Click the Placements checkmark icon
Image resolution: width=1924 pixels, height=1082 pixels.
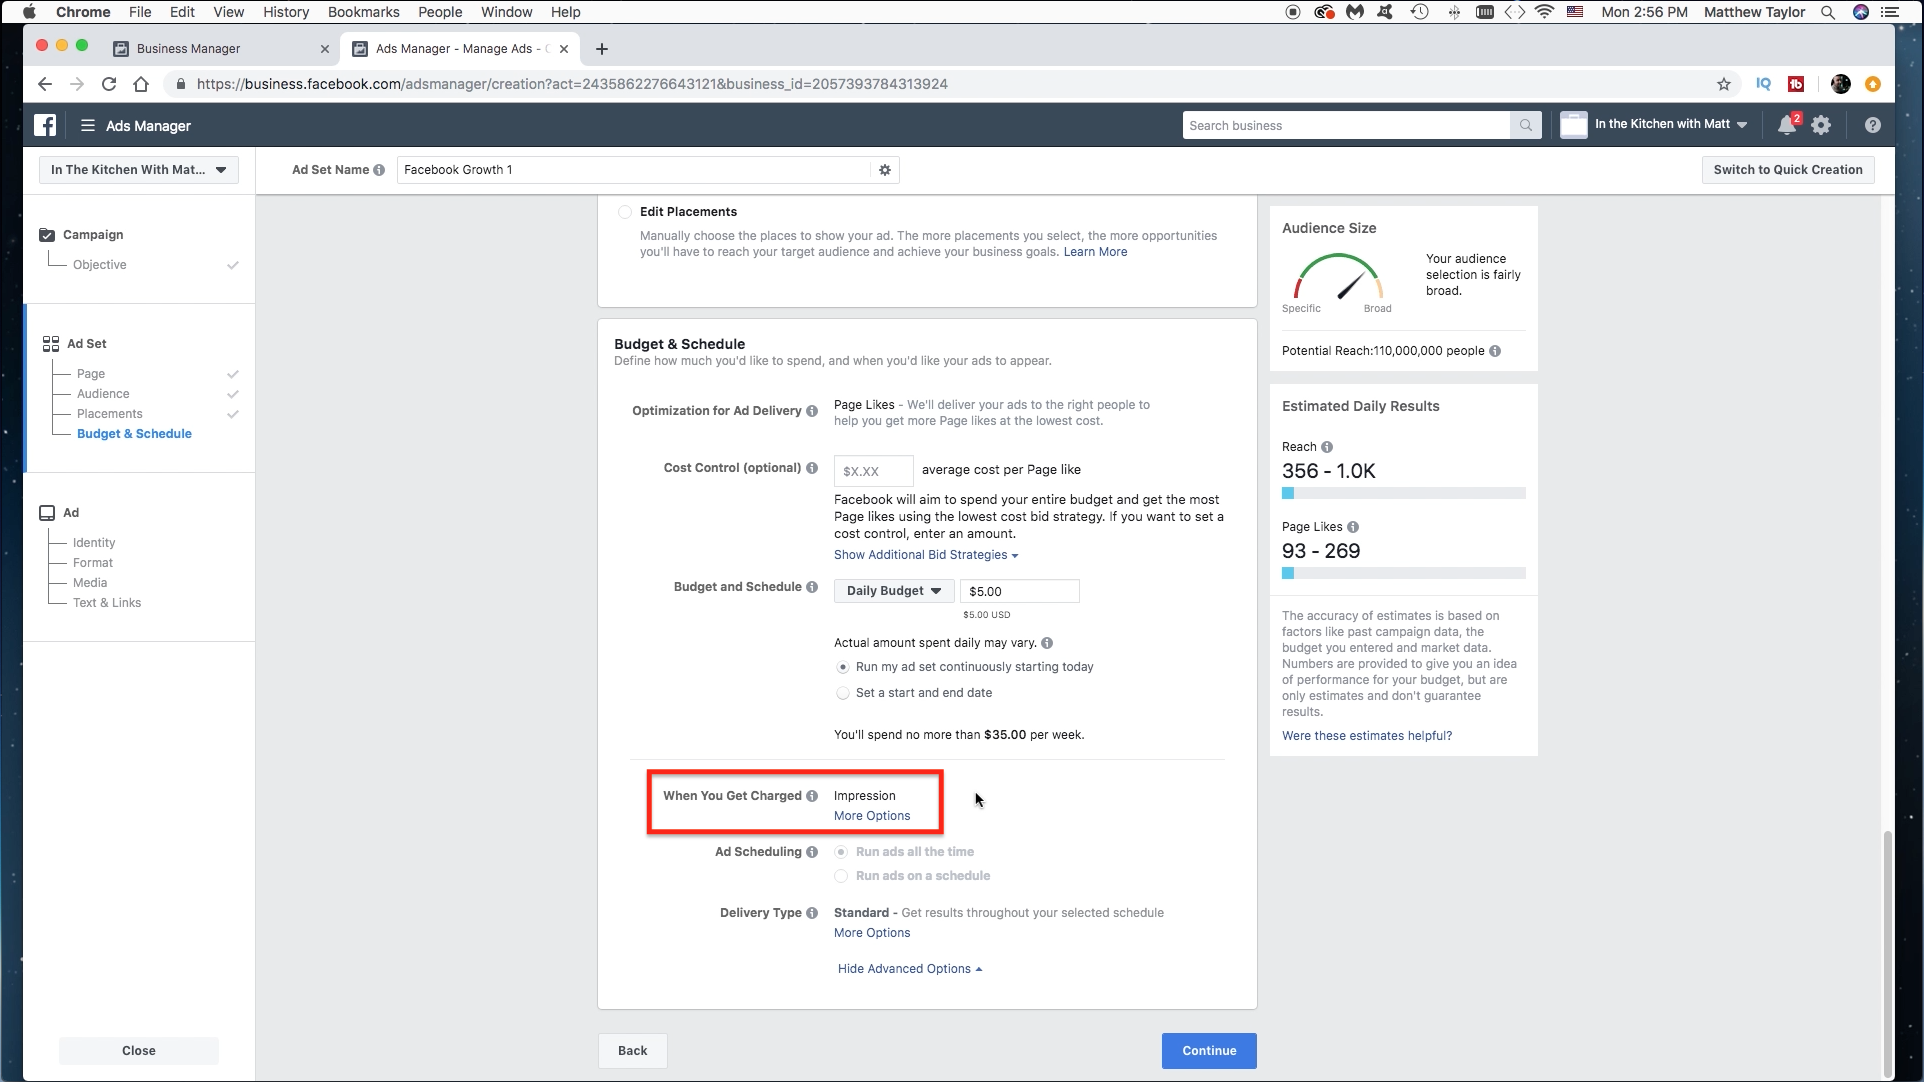pos(234,412)
